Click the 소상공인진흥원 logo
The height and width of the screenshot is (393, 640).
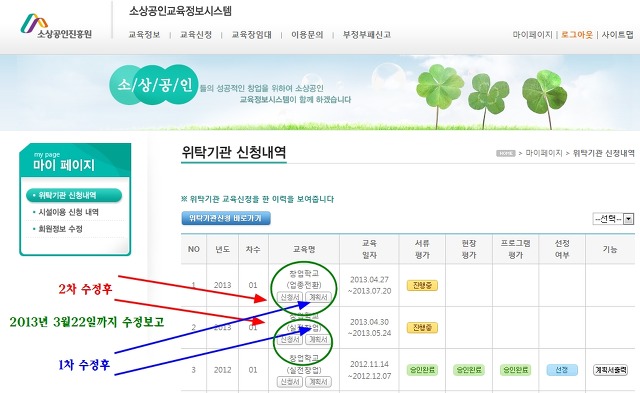coord(56,26)
